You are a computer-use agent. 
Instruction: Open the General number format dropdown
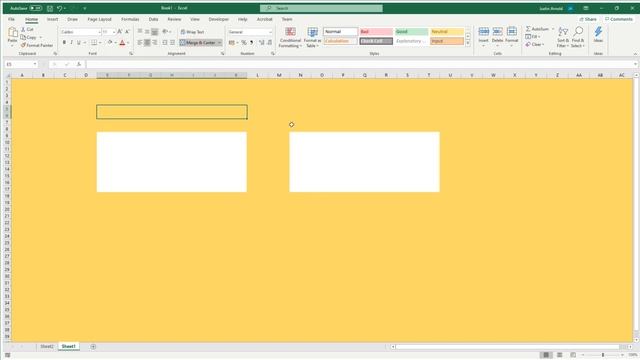click(x=270, y=32)
